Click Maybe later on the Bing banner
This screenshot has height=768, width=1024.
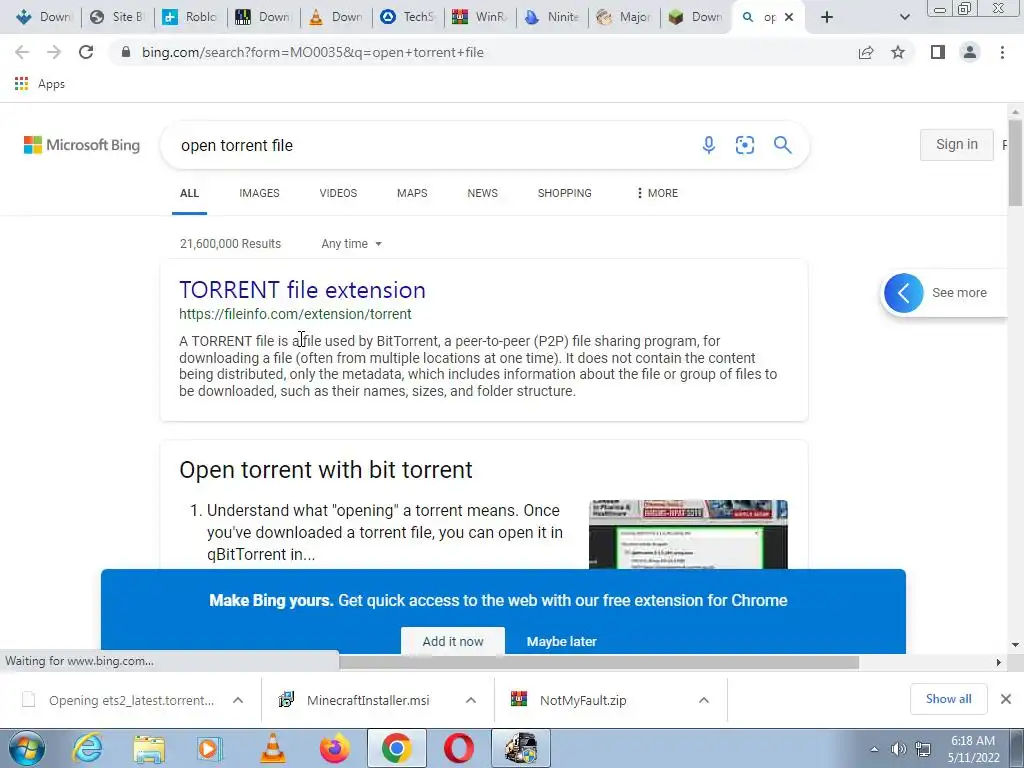click(562, 641)
